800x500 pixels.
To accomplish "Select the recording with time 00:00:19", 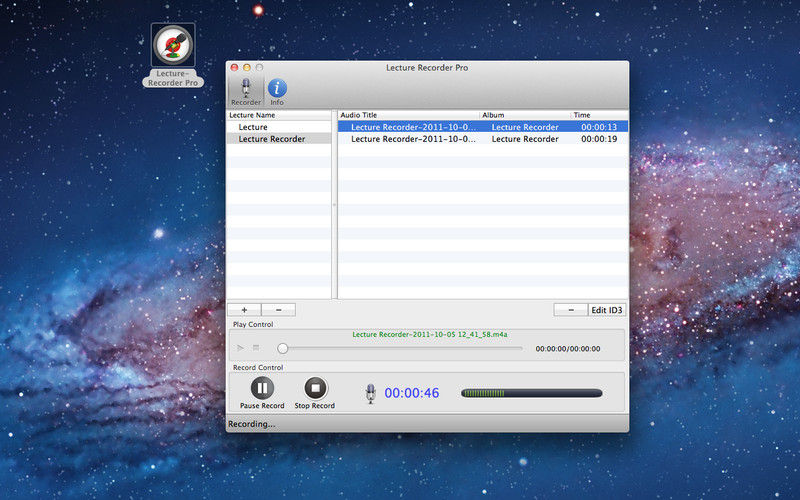I will [483, 139].
